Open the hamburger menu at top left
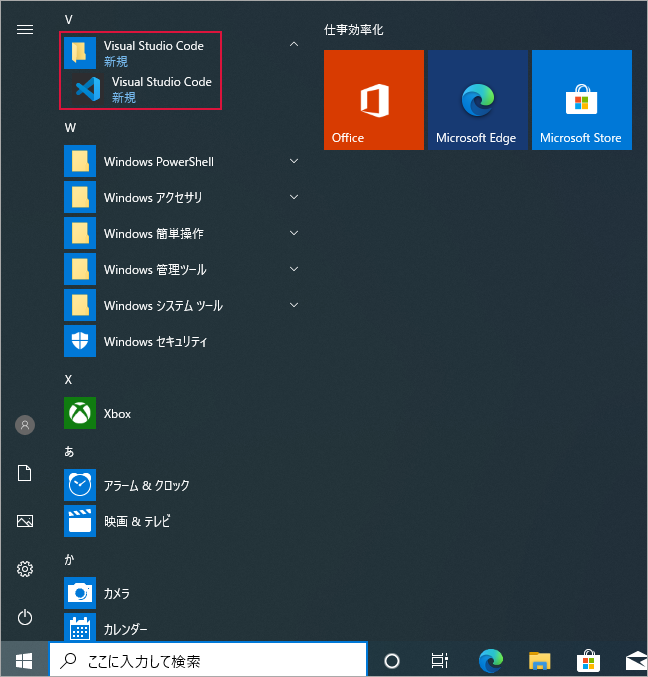Screen dimensions: 648x677 tap(25, 29)
